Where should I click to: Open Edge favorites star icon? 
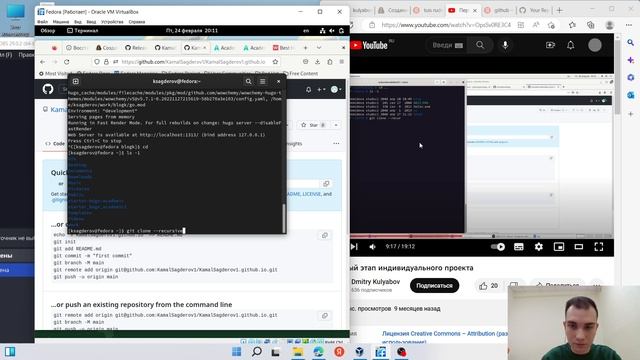[572, 25]
